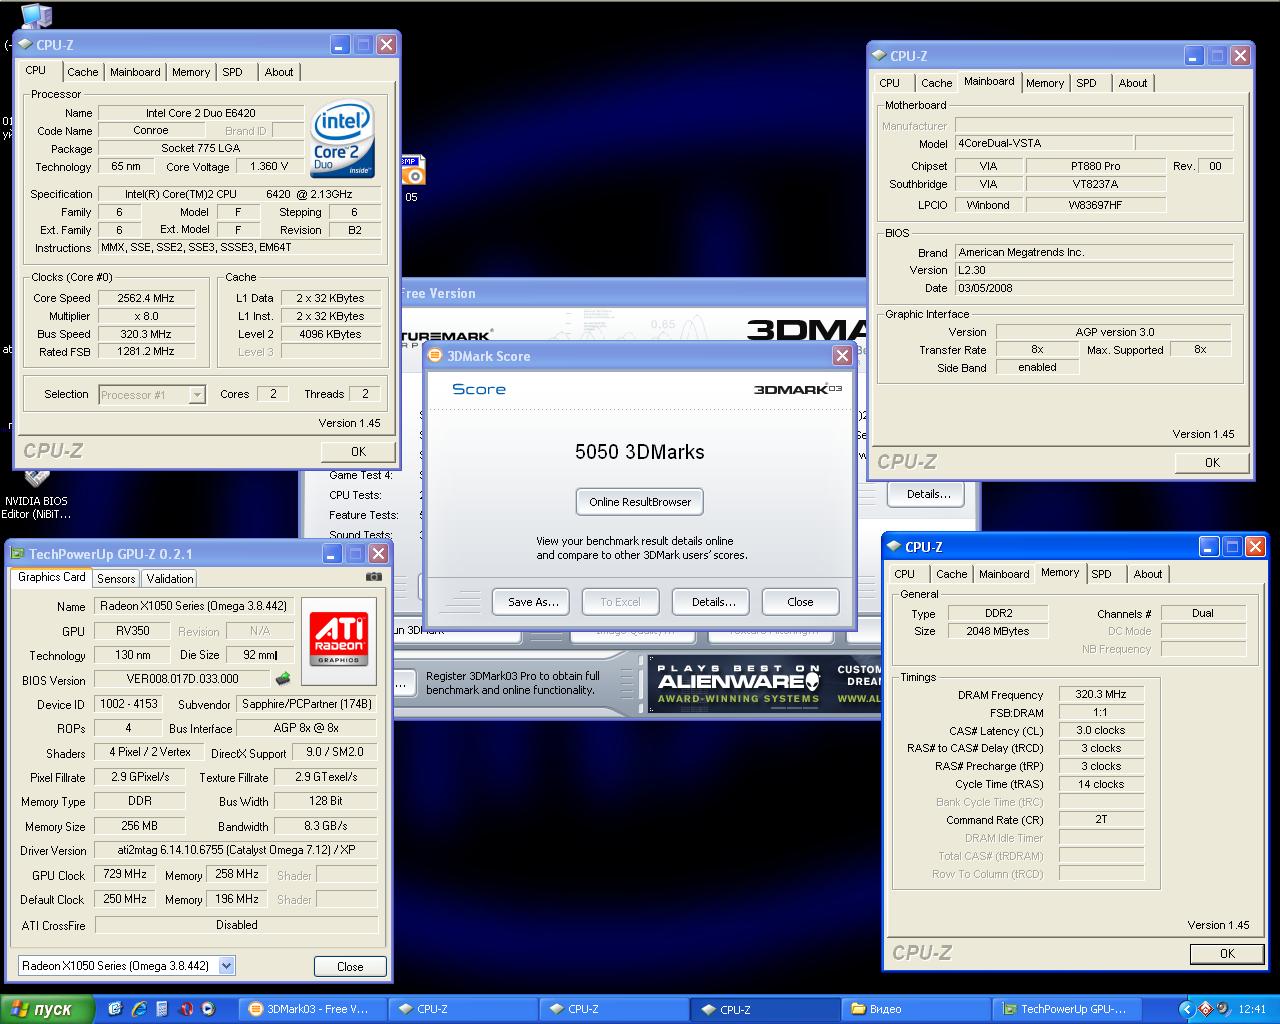The height and width of the screenshot is (1024, 1280).
Task: Click the Chipset value PT880 Pro
Action: pyautogui.click(x=1096, y=166)
